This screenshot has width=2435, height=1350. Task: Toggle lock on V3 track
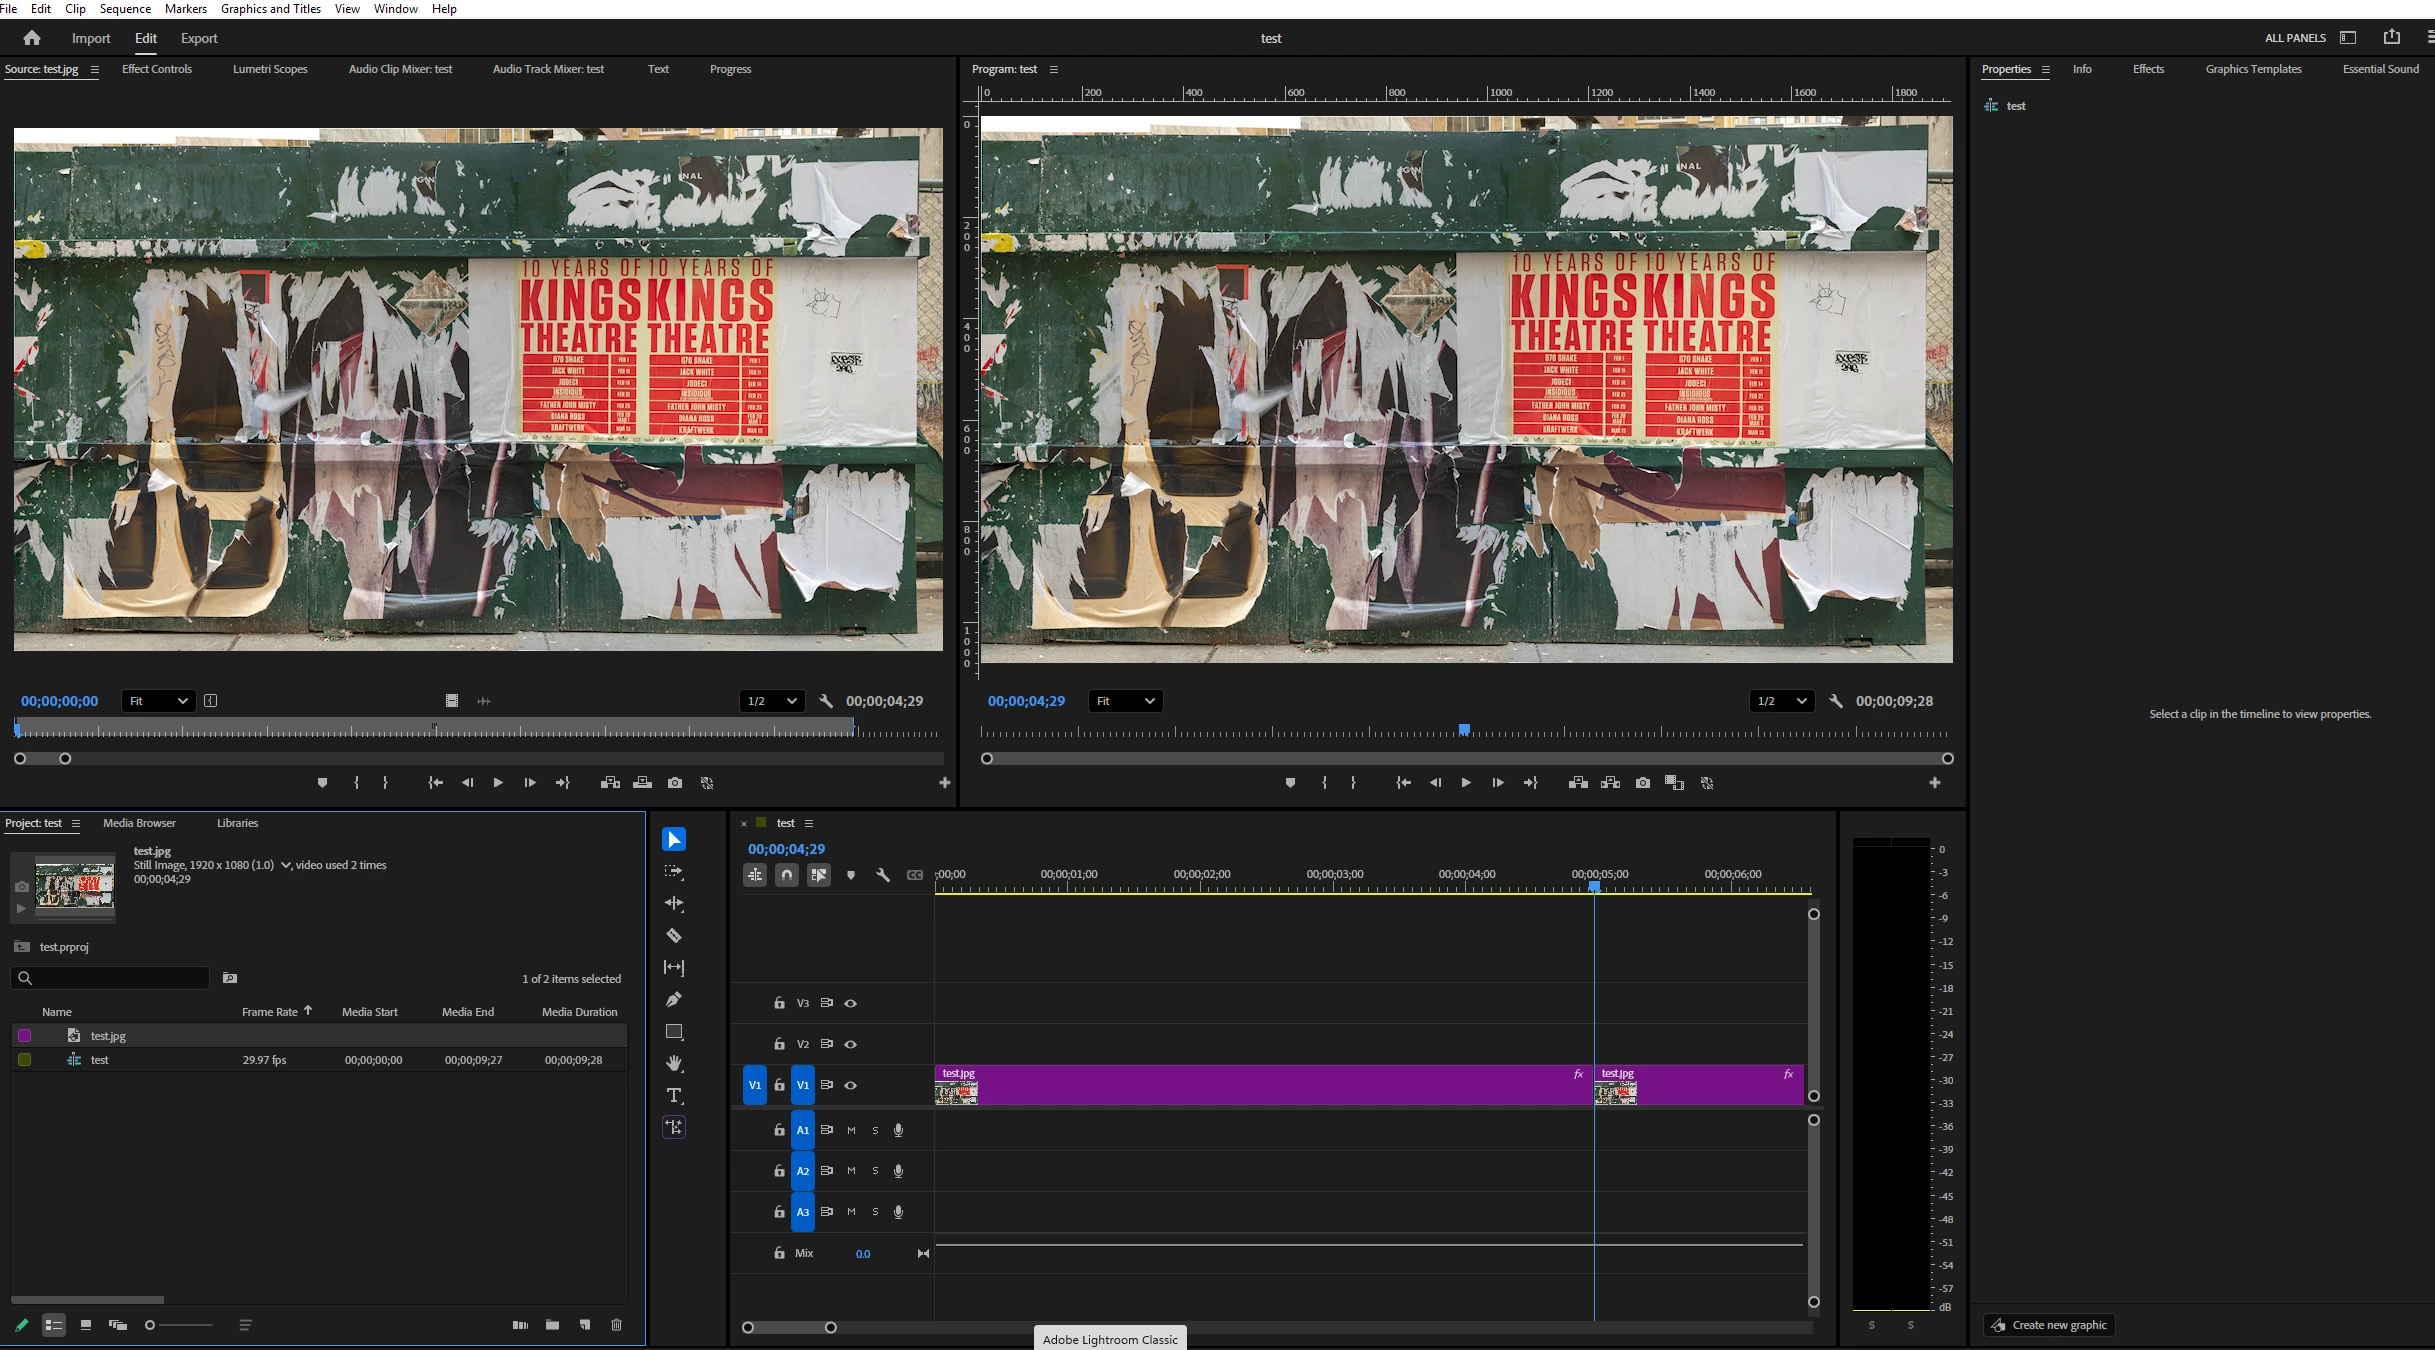pos(779,1003)
